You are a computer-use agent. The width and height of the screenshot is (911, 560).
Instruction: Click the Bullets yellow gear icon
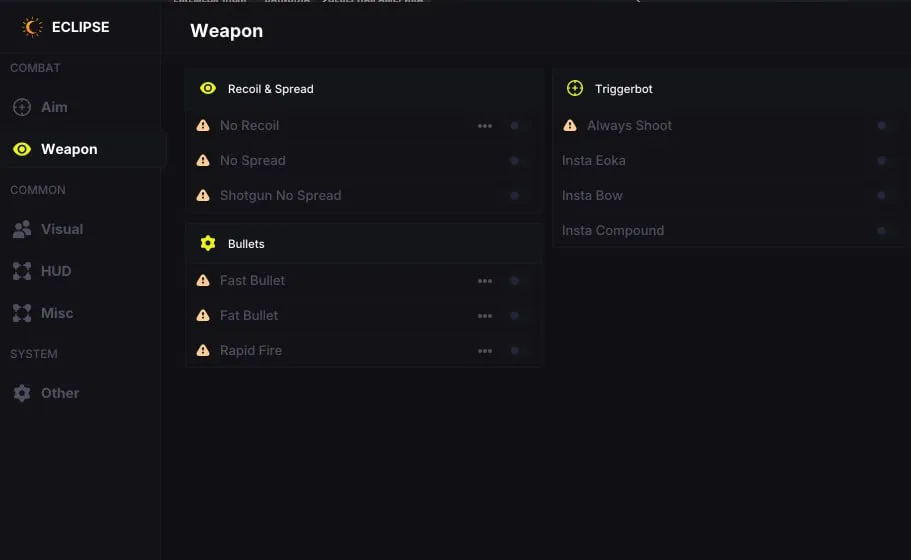pos(208,243)
